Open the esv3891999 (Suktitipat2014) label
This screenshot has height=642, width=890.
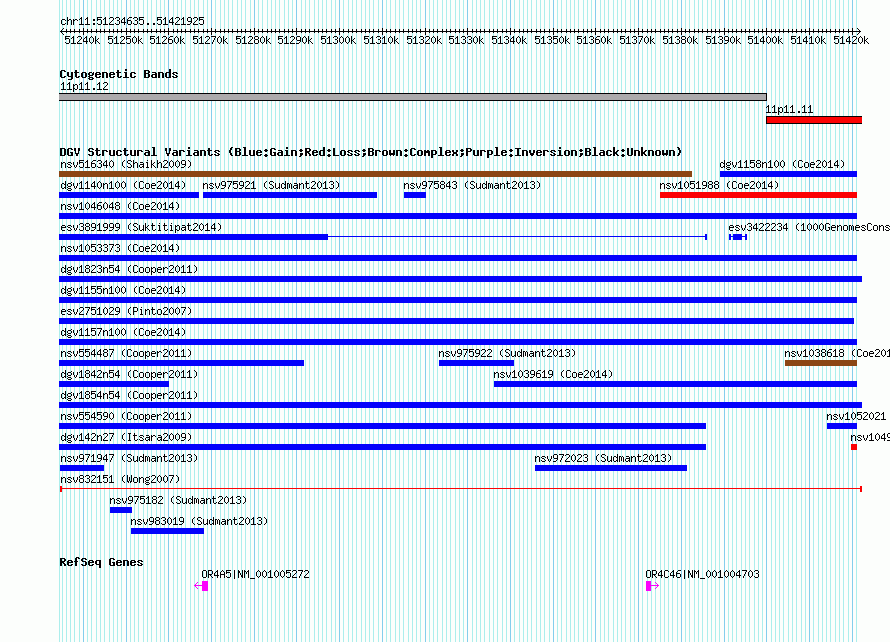pos(141,228)
